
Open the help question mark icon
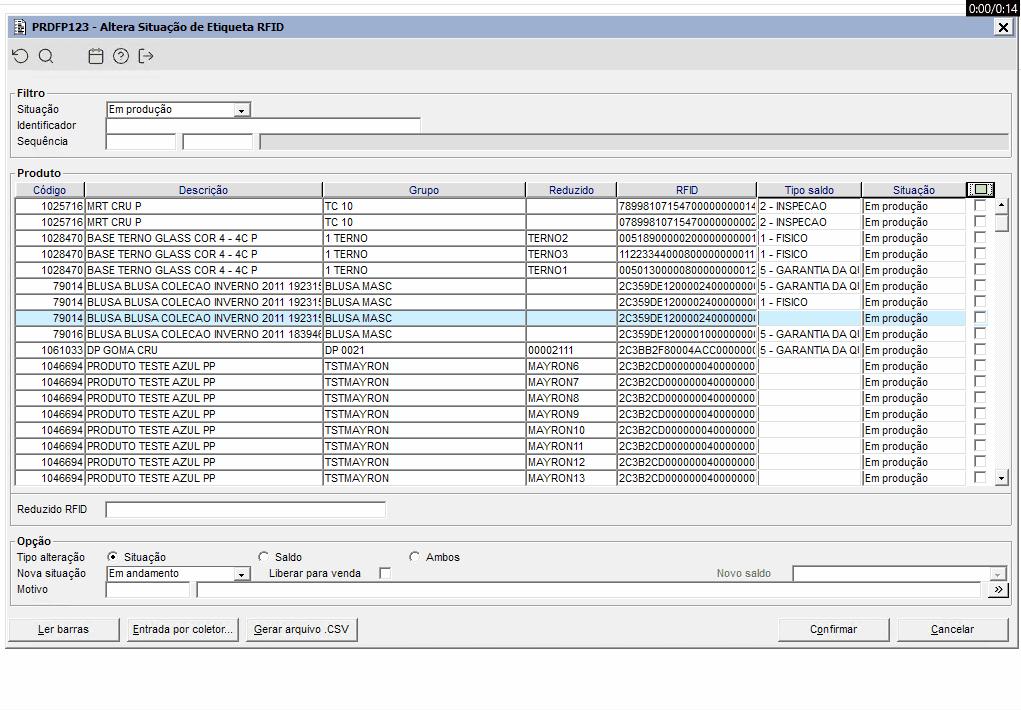120,56
